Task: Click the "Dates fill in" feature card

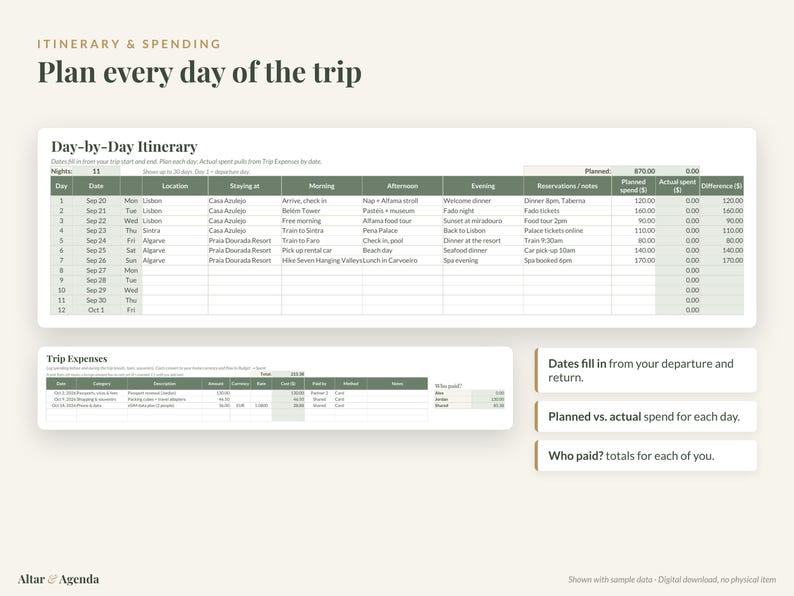Action: click(646, 370)
